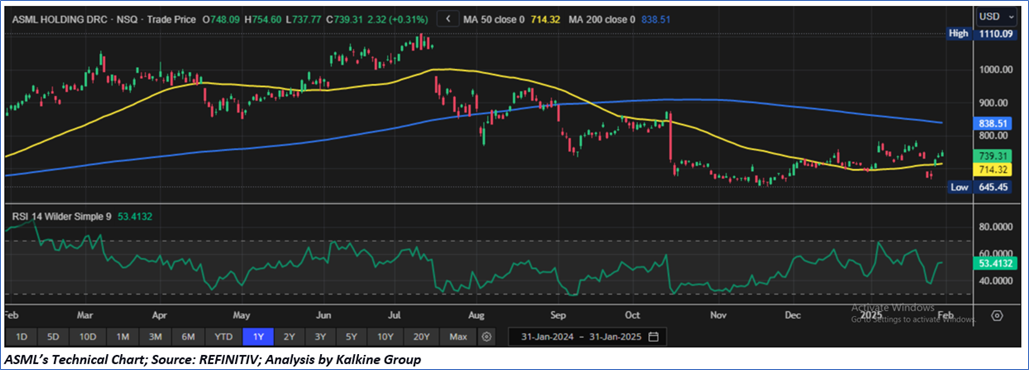Switch to the YTD time range
Viewport: 1029px width, 370px height.
click(x=223, y=337)
